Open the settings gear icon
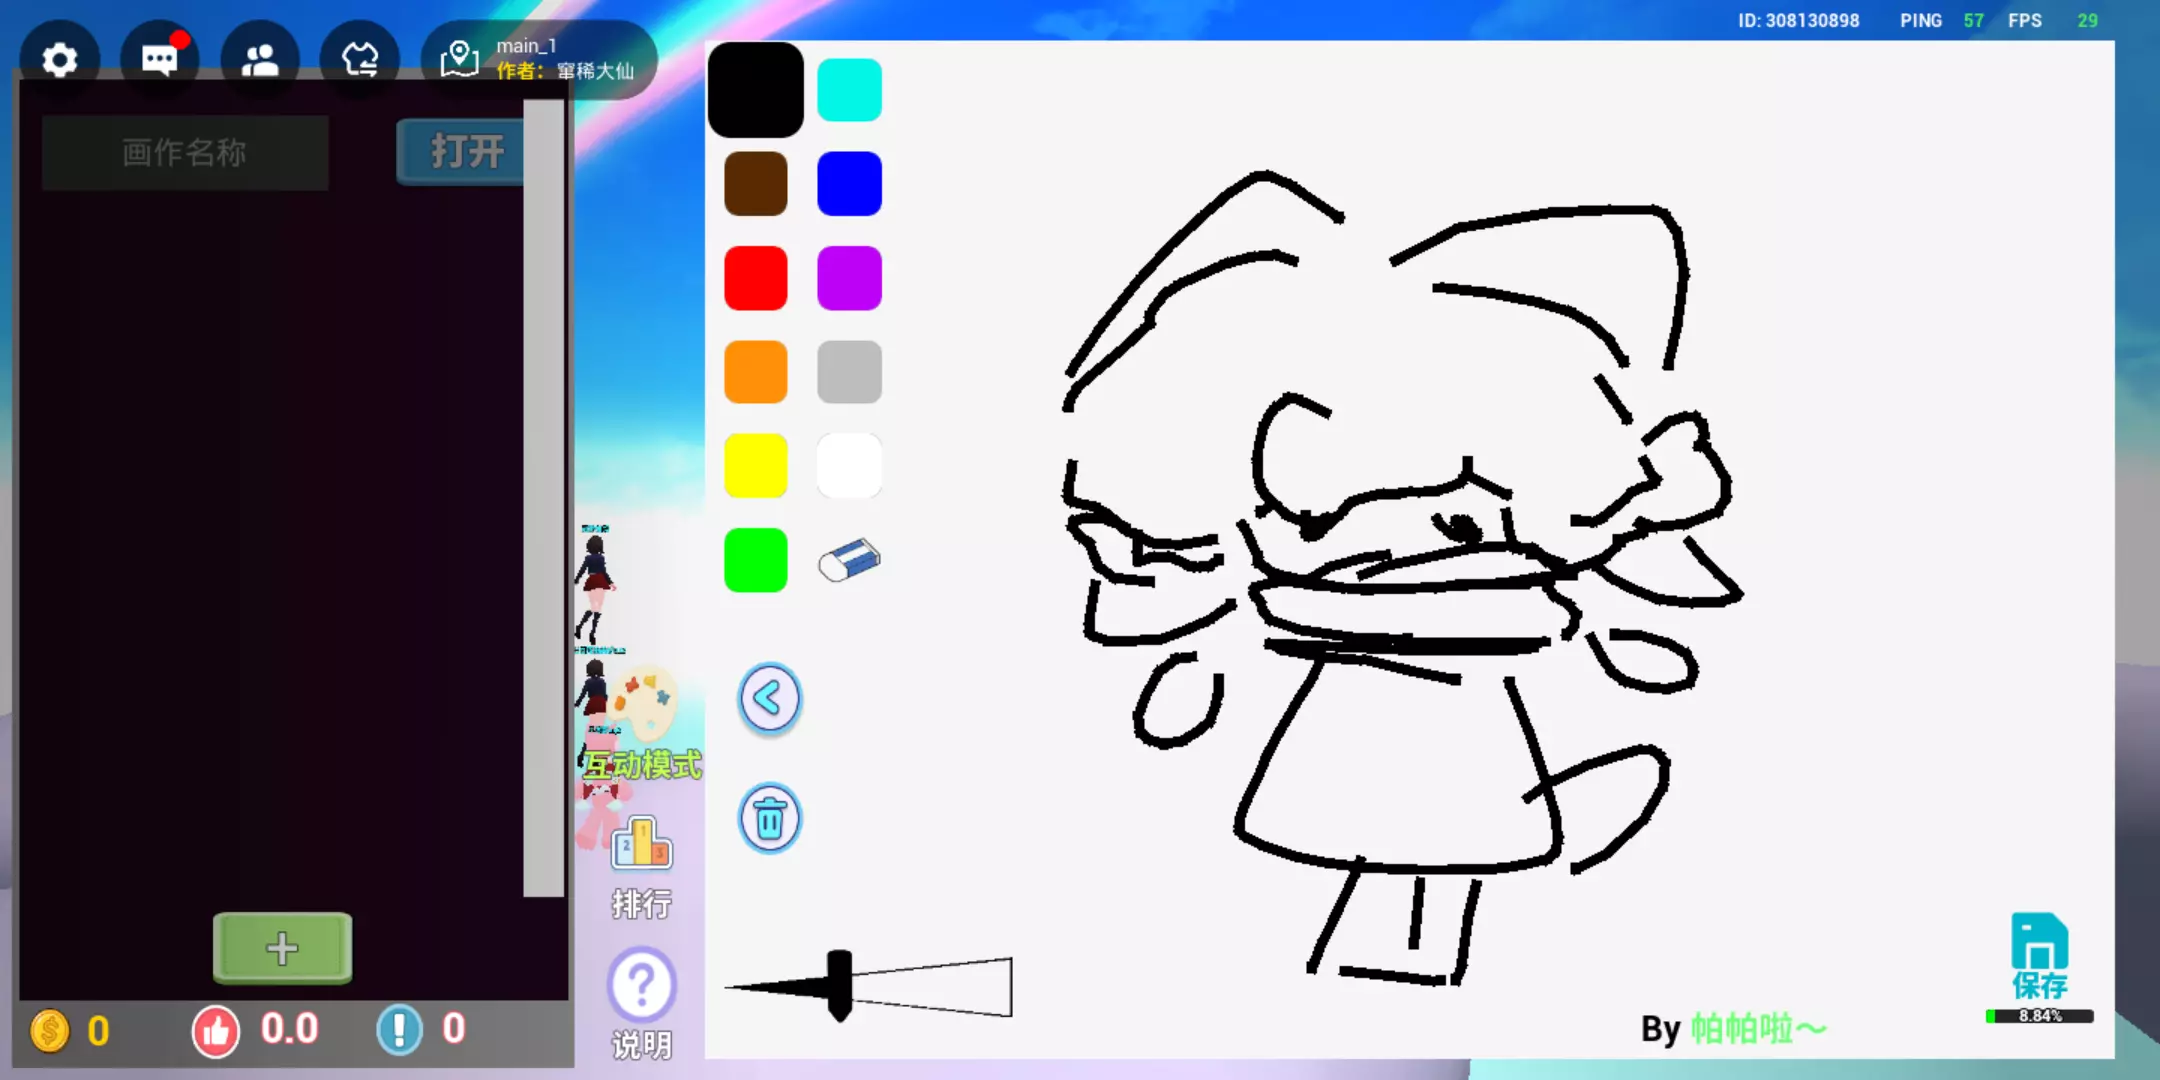Screen dimensions: 2160x1080 pyautogui.click(x=60, y=60)
